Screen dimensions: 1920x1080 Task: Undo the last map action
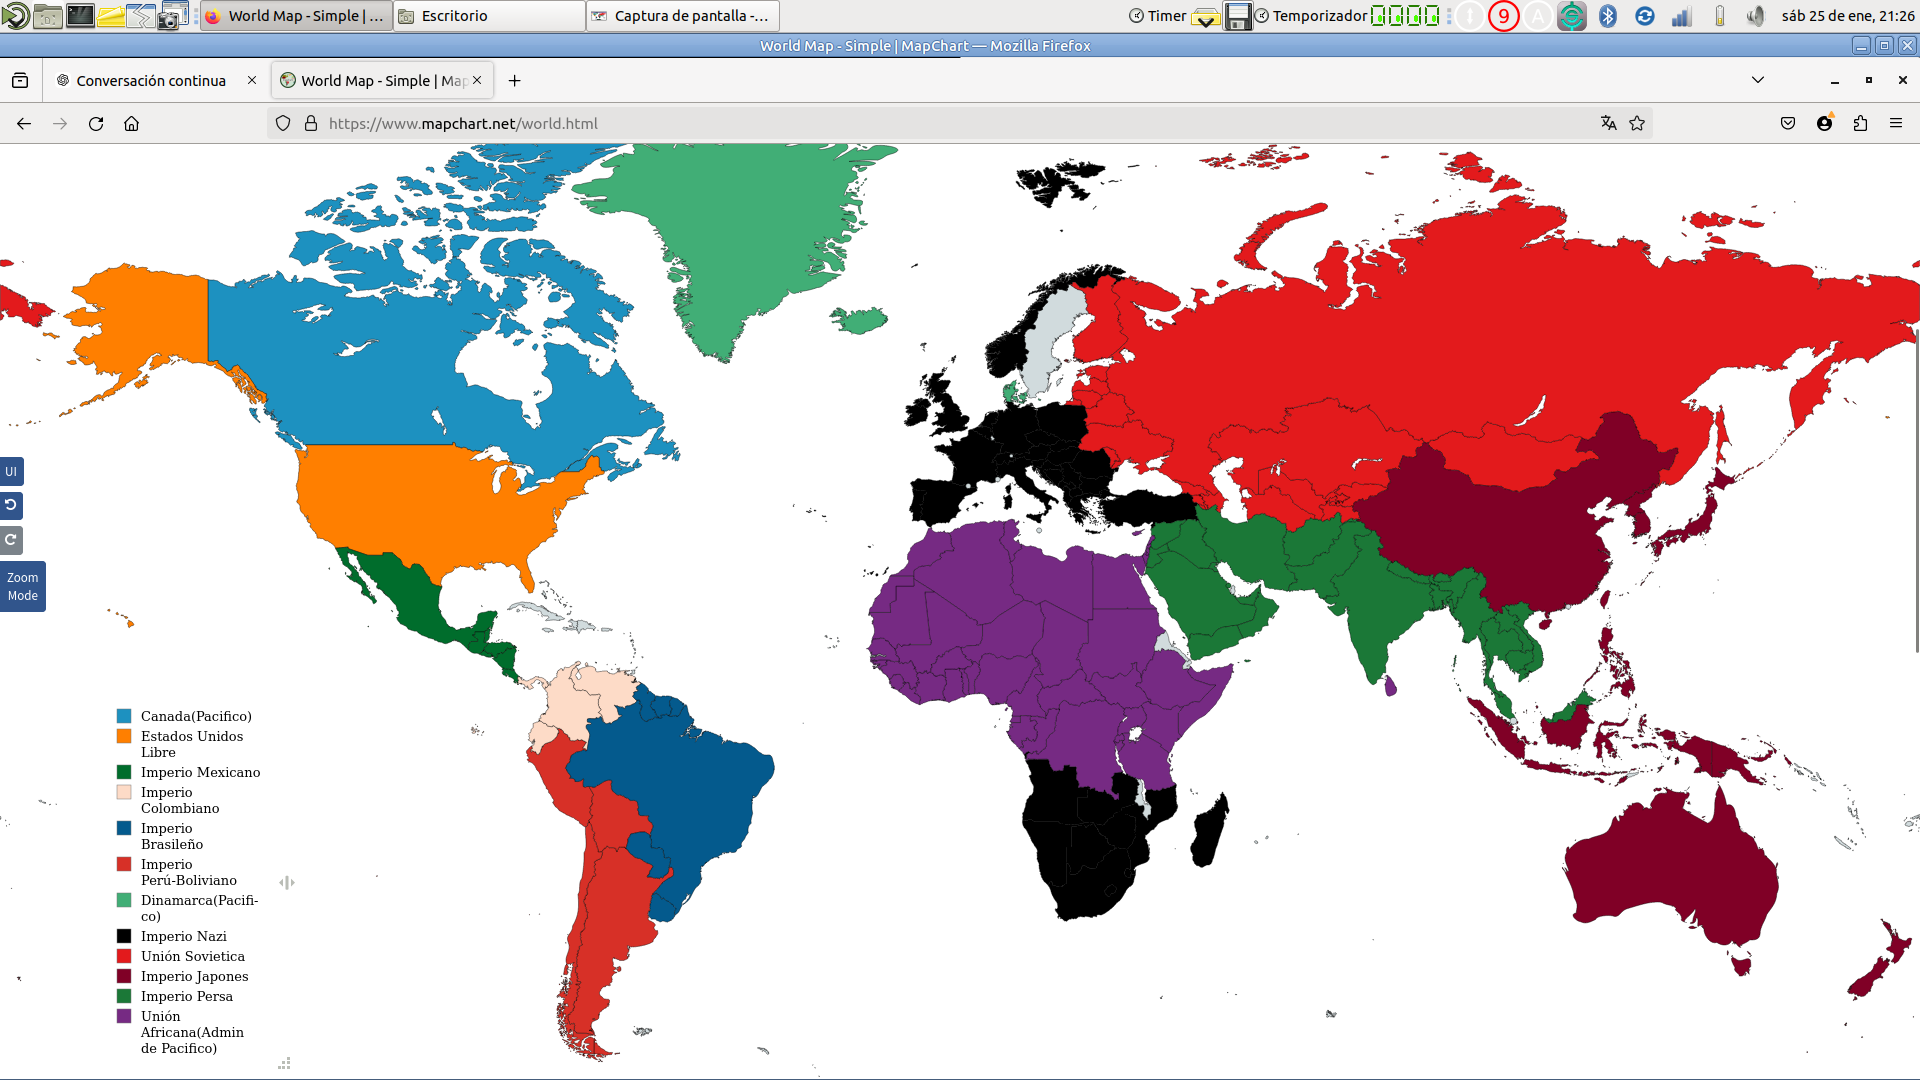click(11, 505)
